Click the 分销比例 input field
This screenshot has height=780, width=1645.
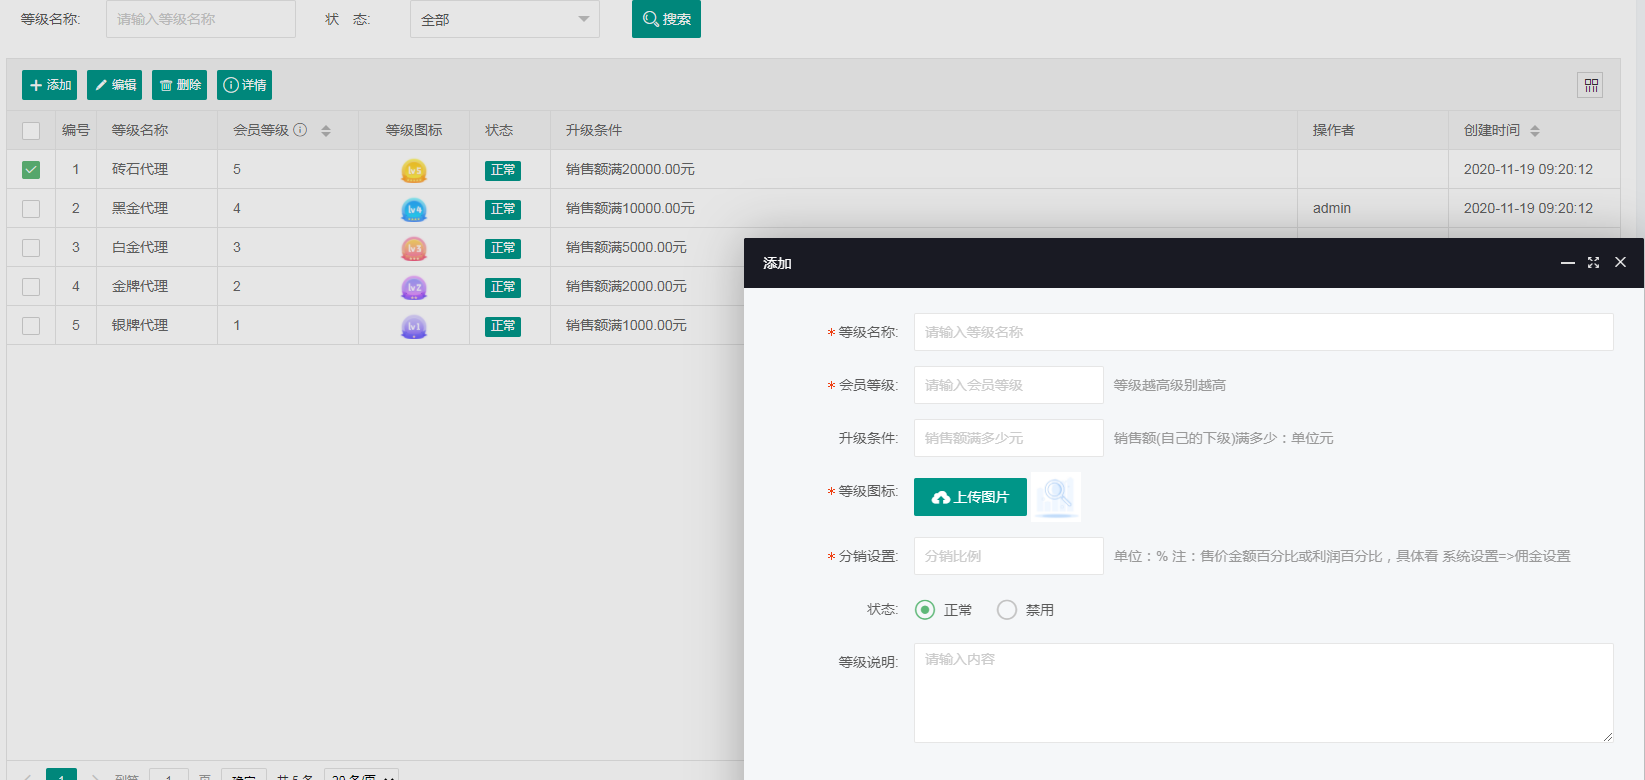[1009, 556]
